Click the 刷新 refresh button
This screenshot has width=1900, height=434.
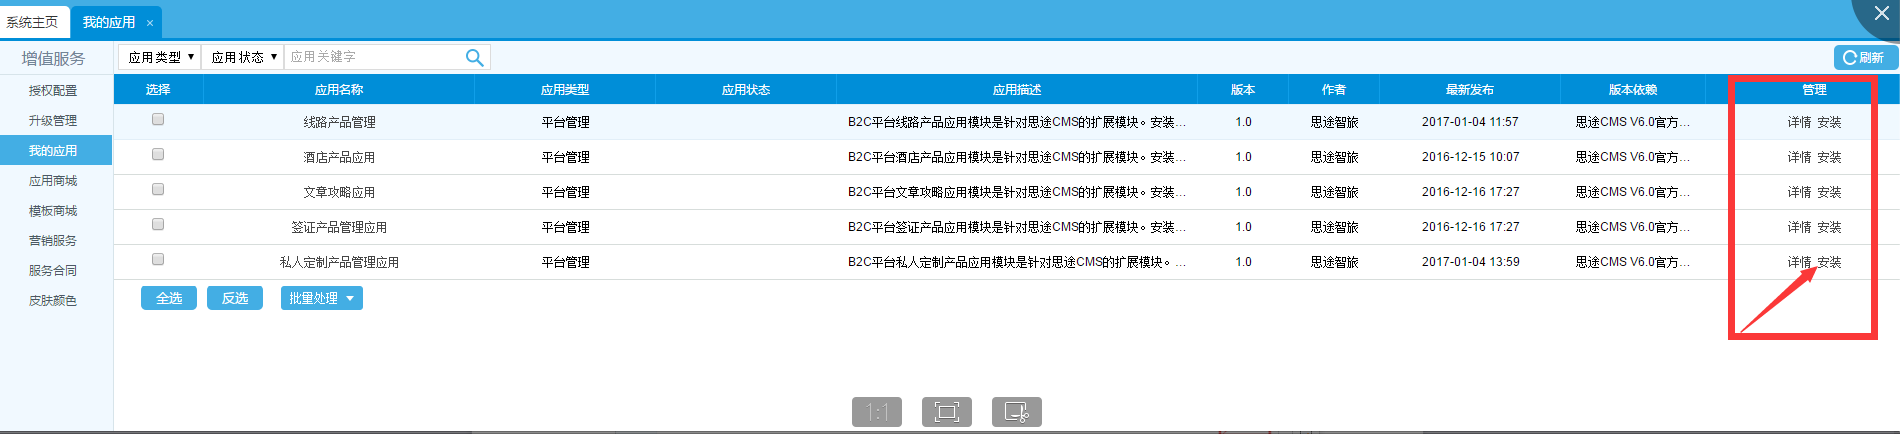pos(1865,58)
